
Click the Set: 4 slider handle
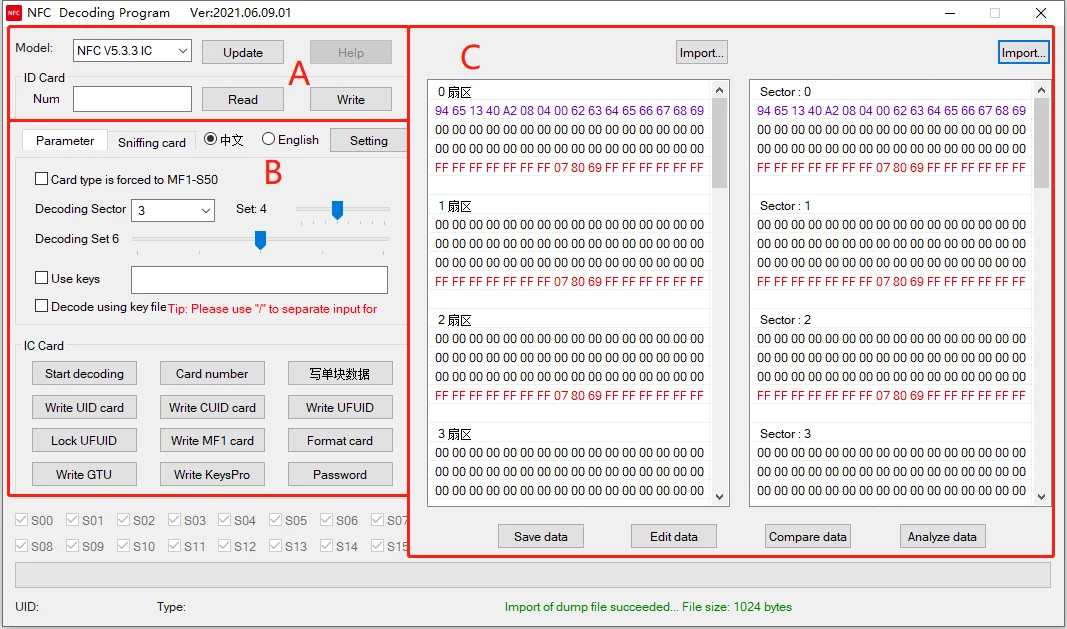337,210
